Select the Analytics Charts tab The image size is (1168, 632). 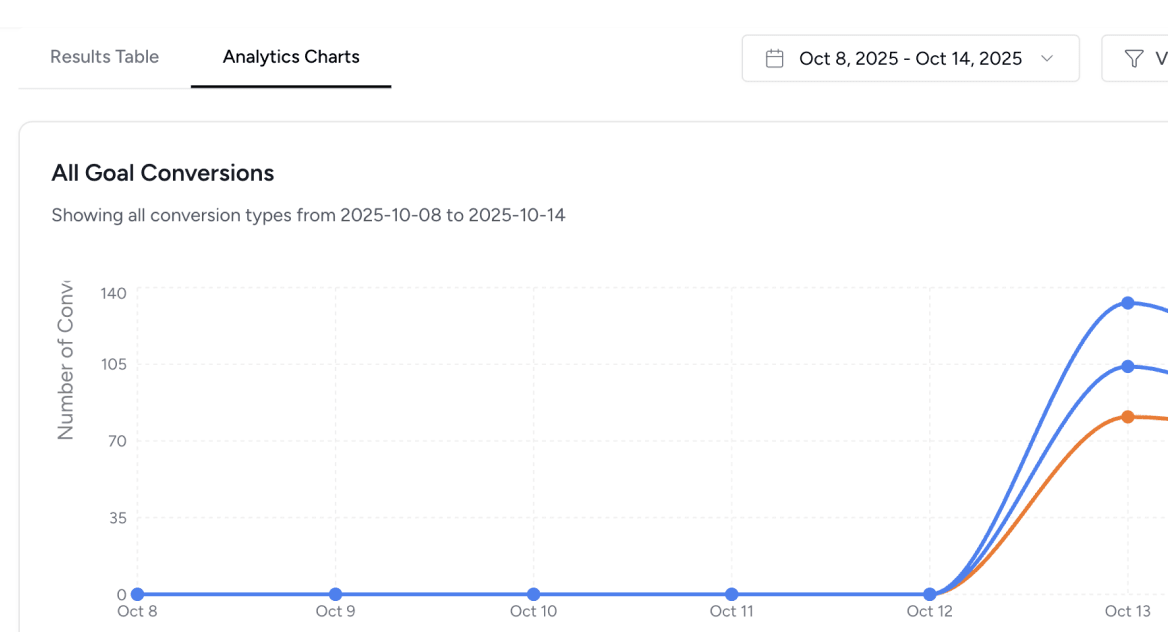point(291,57)
